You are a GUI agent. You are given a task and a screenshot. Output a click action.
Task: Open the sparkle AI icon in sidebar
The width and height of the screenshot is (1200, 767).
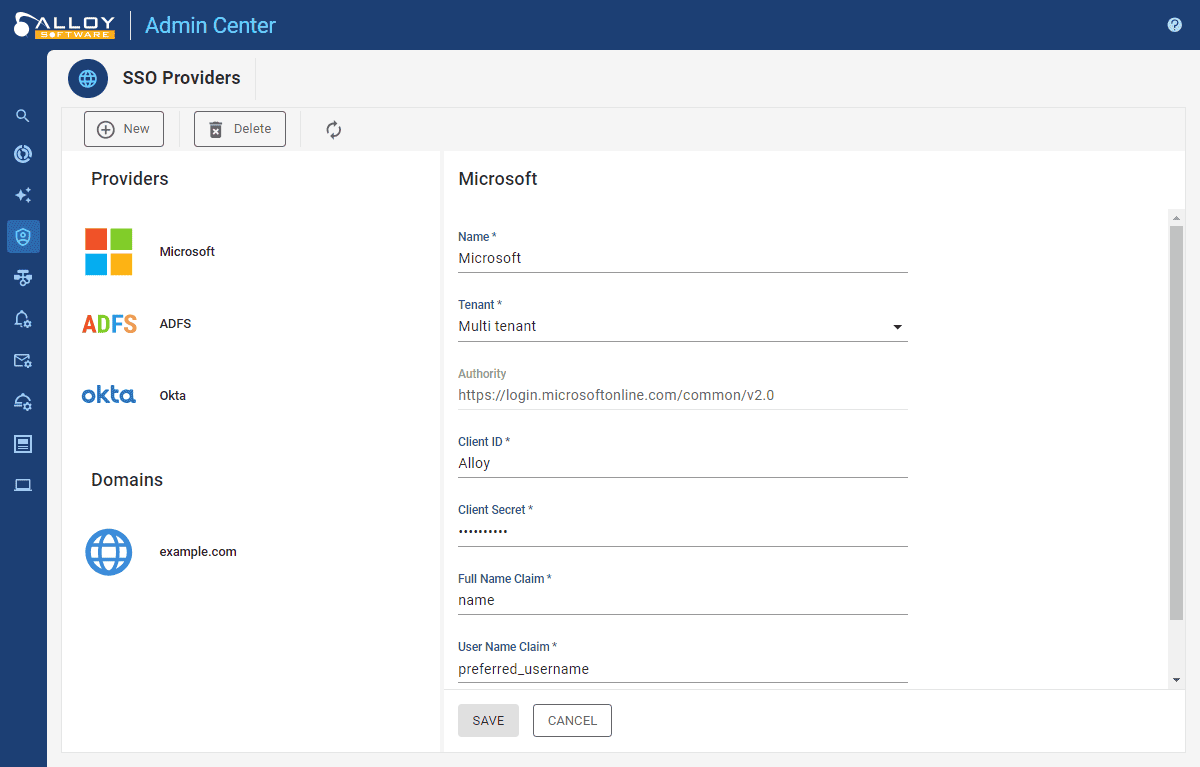[23, 195]
